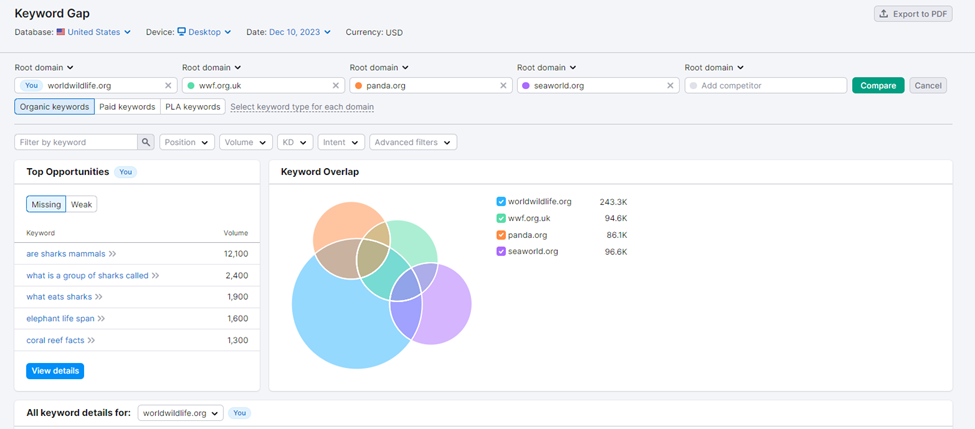Open the United States database dropdown
This screenshot has height=429, width=975.
(x=94, y=32)
